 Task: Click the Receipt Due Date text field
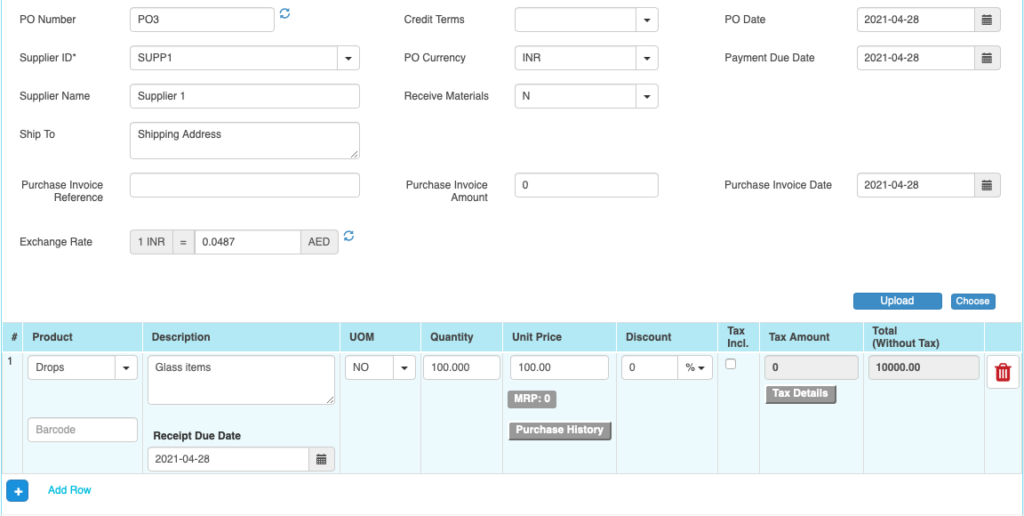(228, 459)
